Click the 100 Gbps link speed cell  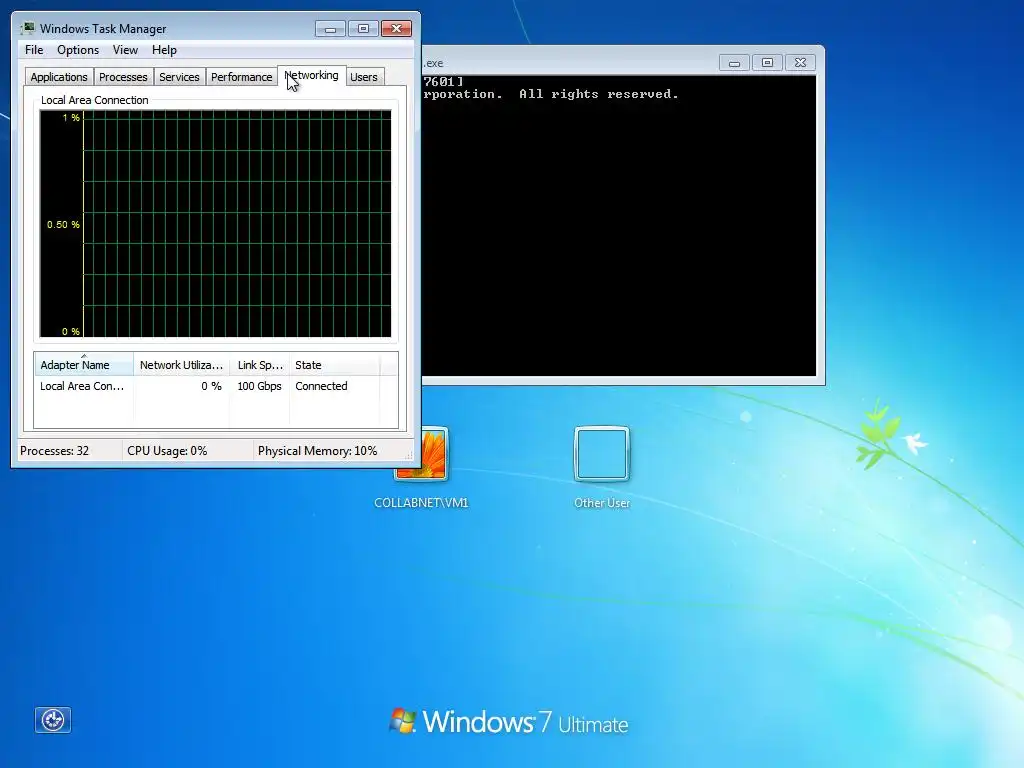pyautogui.click(x=259, y=386)
